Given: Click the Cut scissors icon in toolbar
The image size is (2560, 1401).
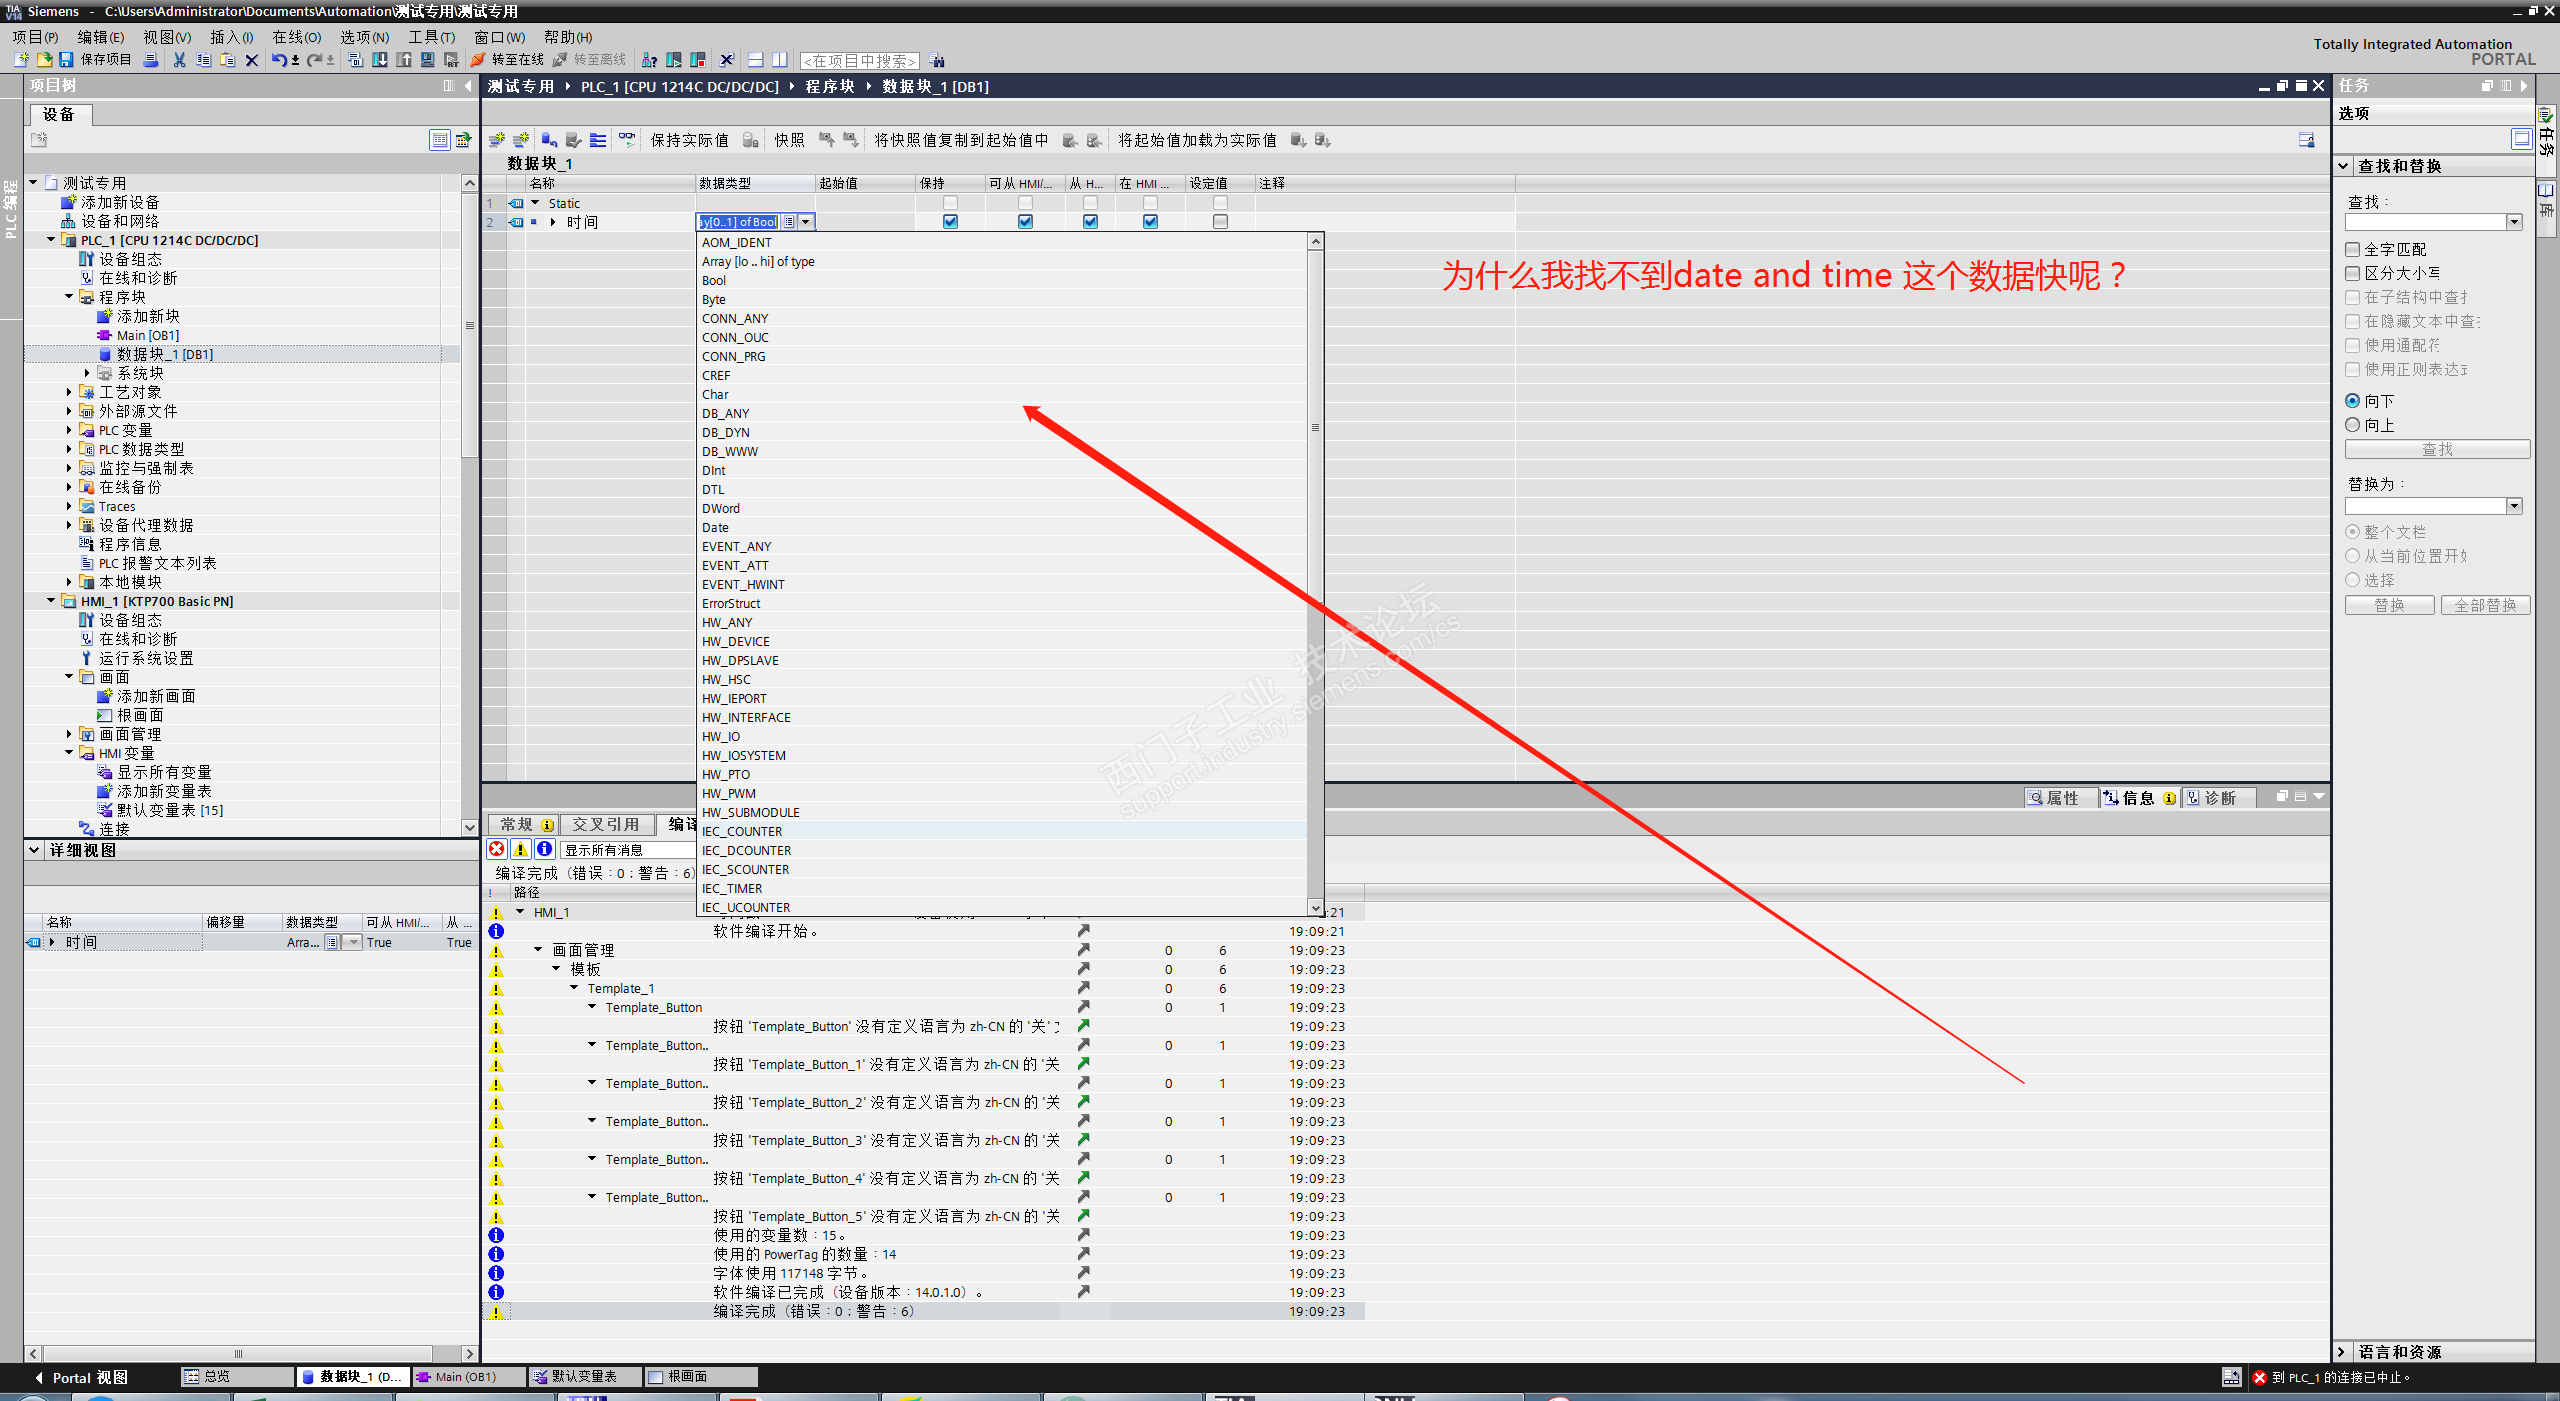Looking at the screenshot, I should click(x=179, y=60).
